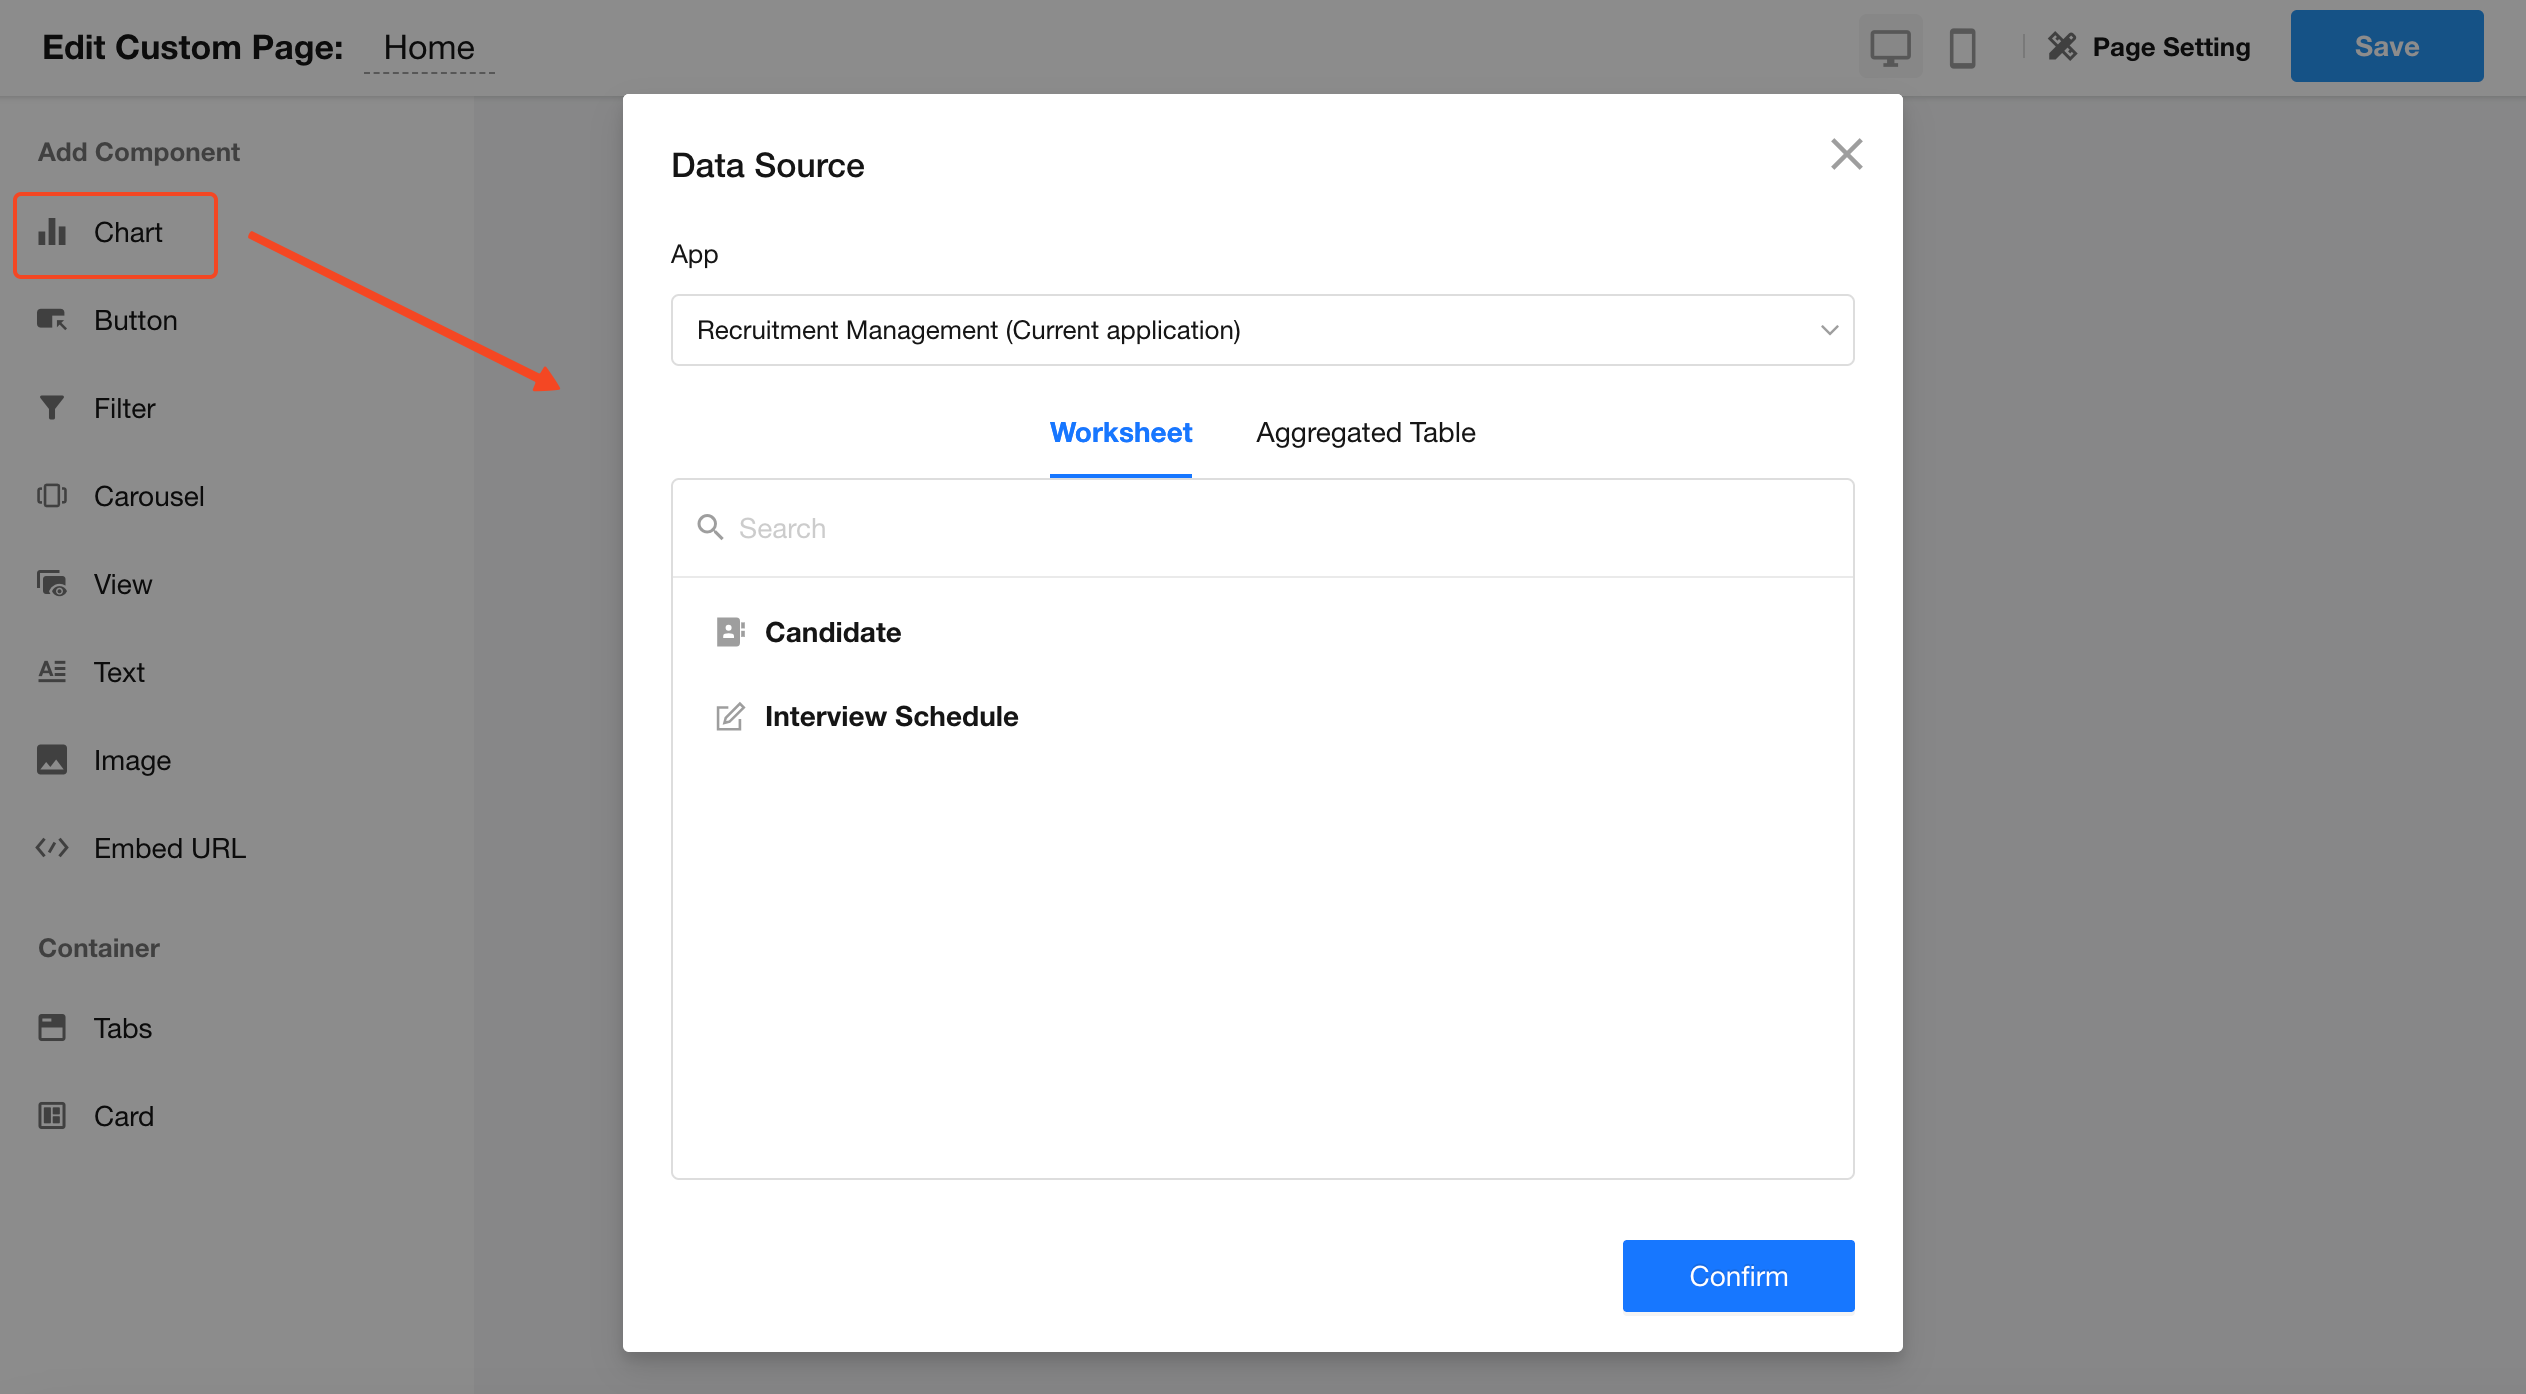
Task: Click the Chart bar-graph icon
Action: coord(52,233)
